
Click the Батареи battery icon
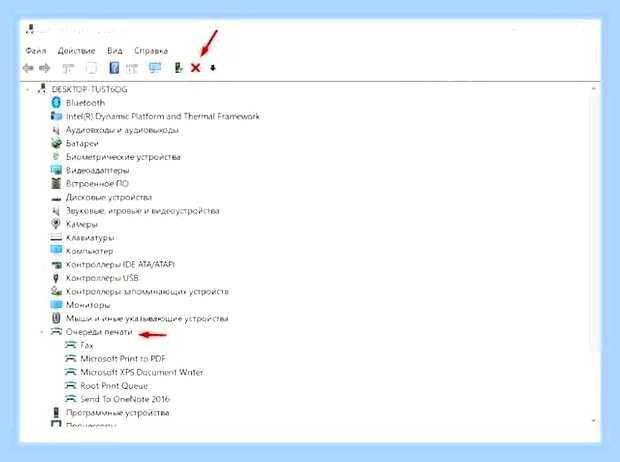tap(56, 143)
